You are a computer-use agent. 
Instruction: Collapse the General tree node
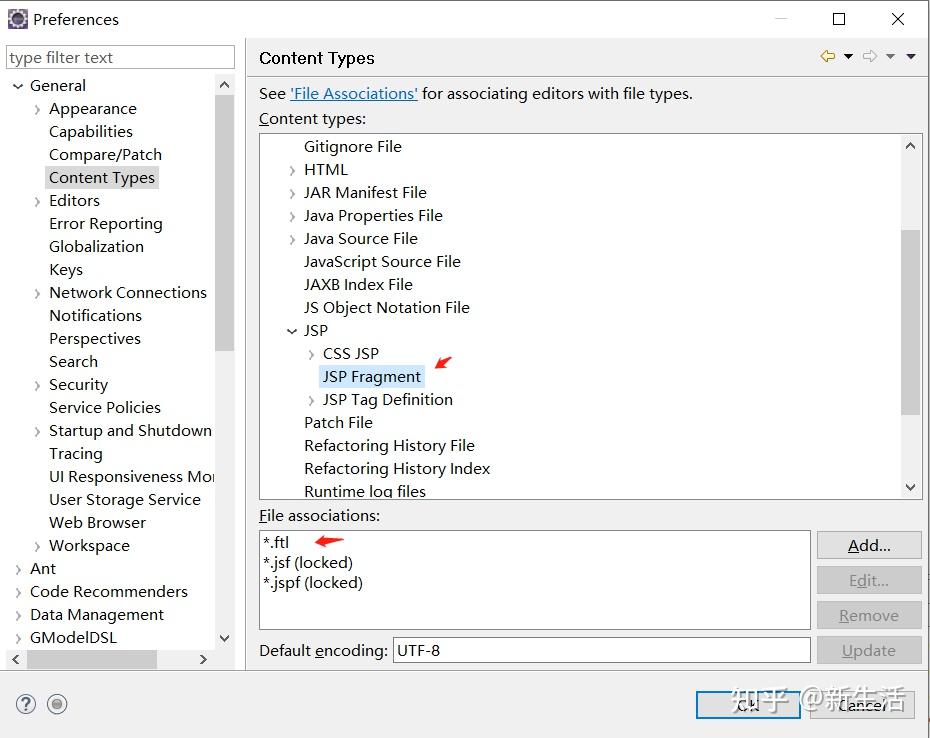[x=18, y=86]
